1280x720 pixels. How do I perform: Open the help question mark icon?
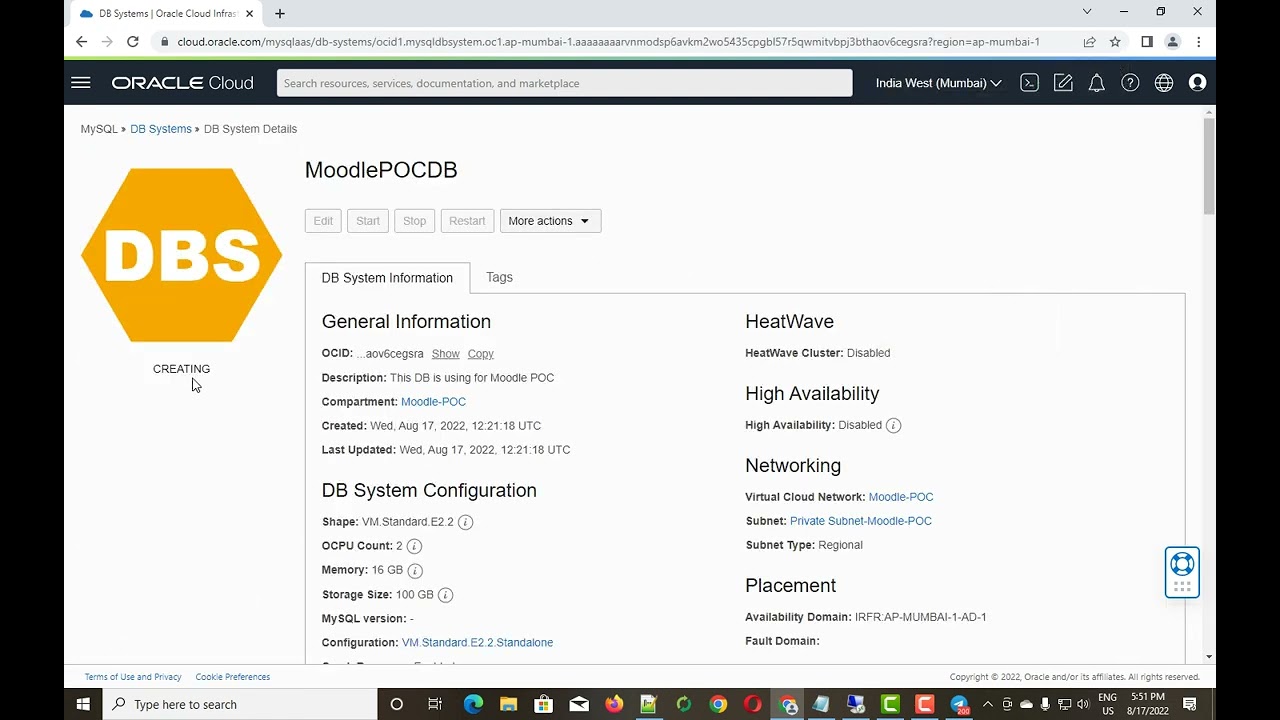(1130, 83)
